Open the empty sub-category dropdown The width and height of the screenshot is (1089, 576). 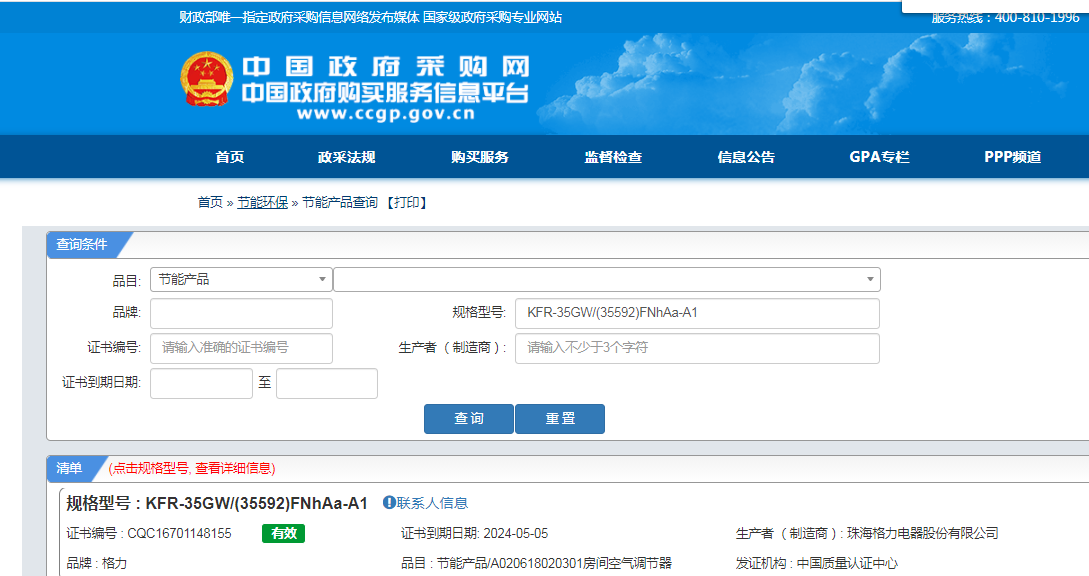click(x=607, y=279)
